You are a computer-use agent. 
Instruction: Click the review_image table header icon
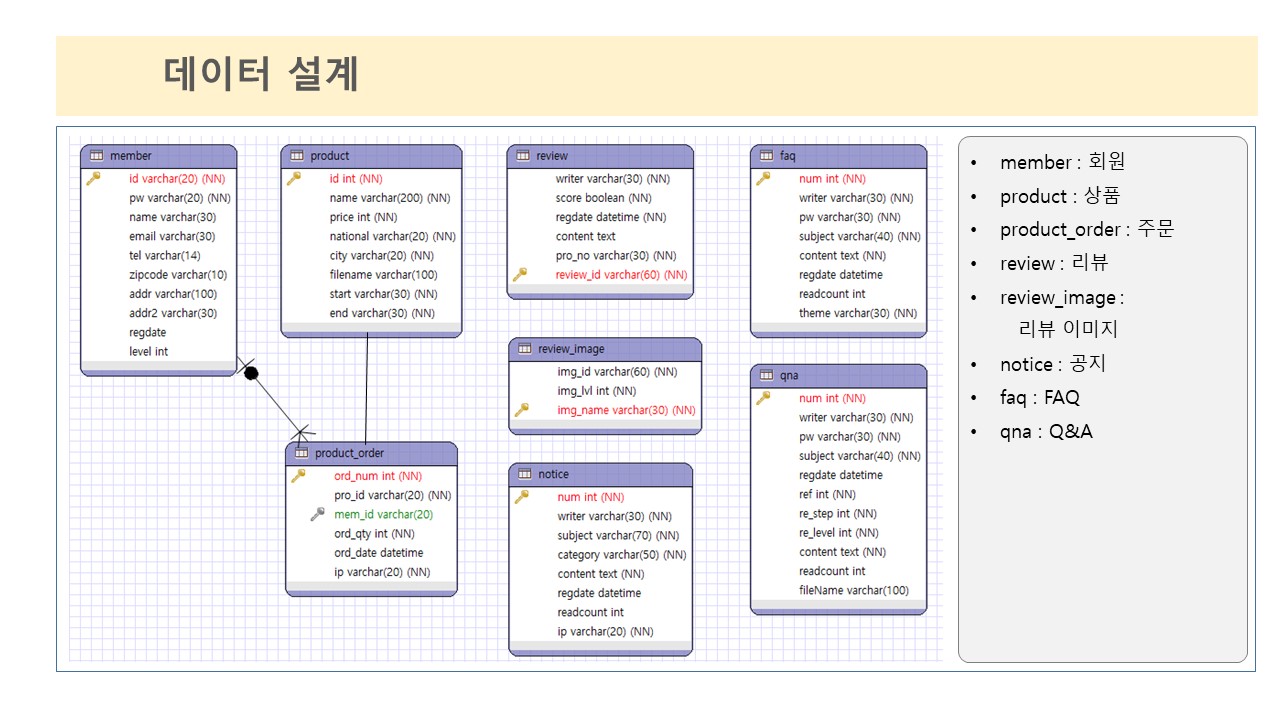tap(525, 349)
